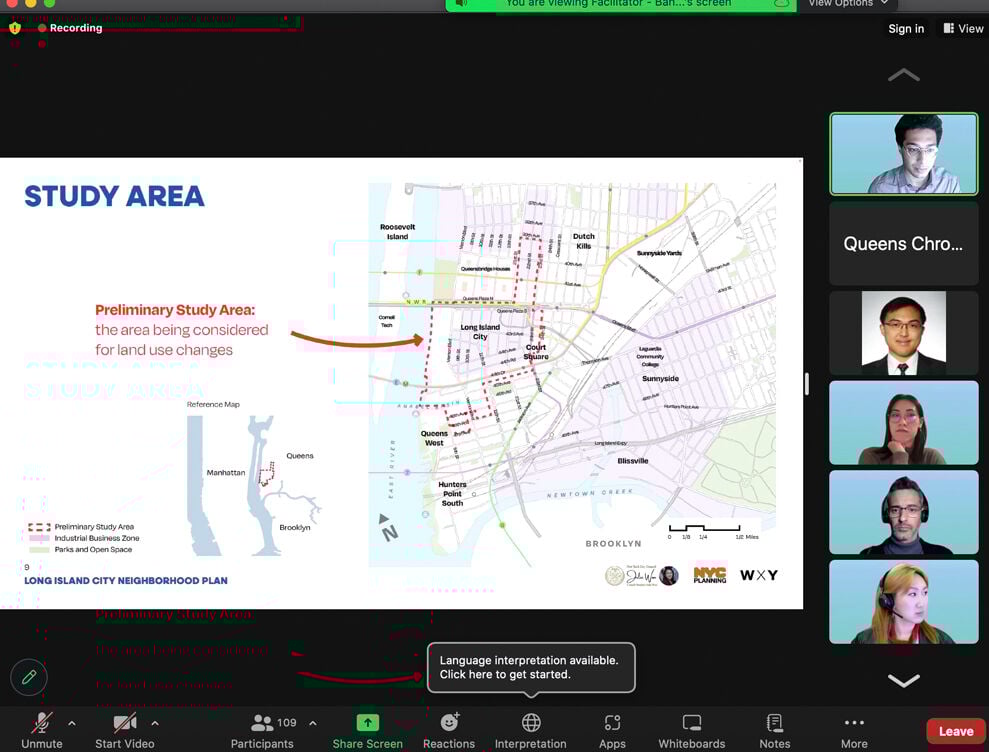Viewport: 989px width, 752px height.
Task: Click the annotation pencil icon
Action: coord(29,677)
